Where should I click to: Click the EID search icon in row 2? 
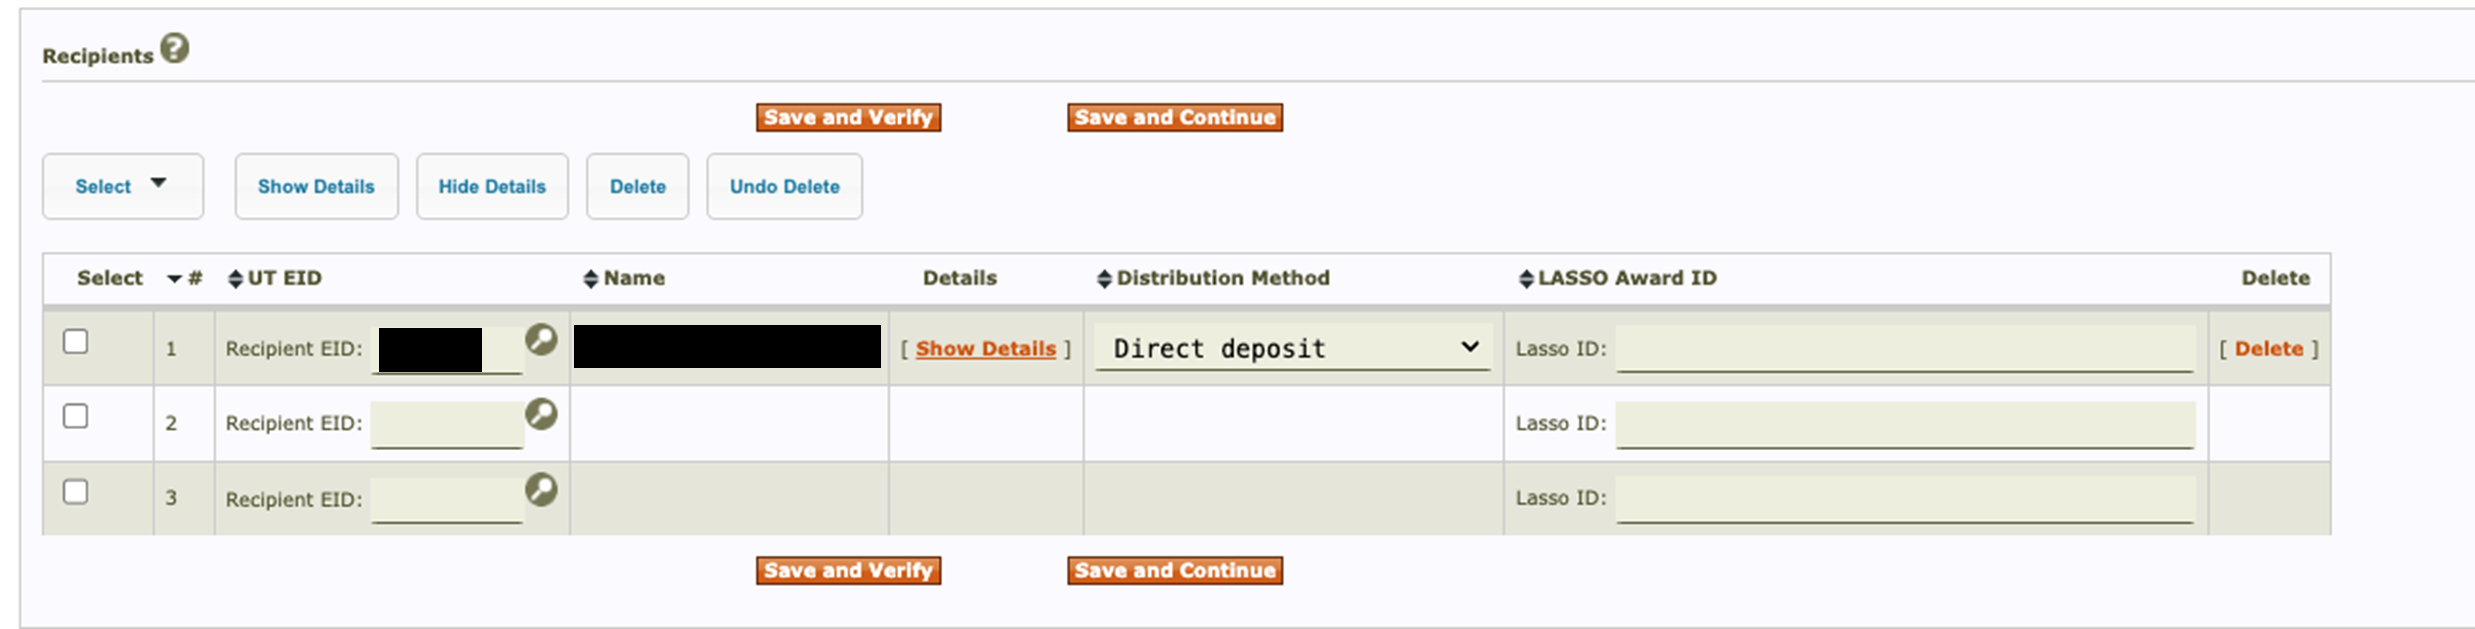[541, 414]
